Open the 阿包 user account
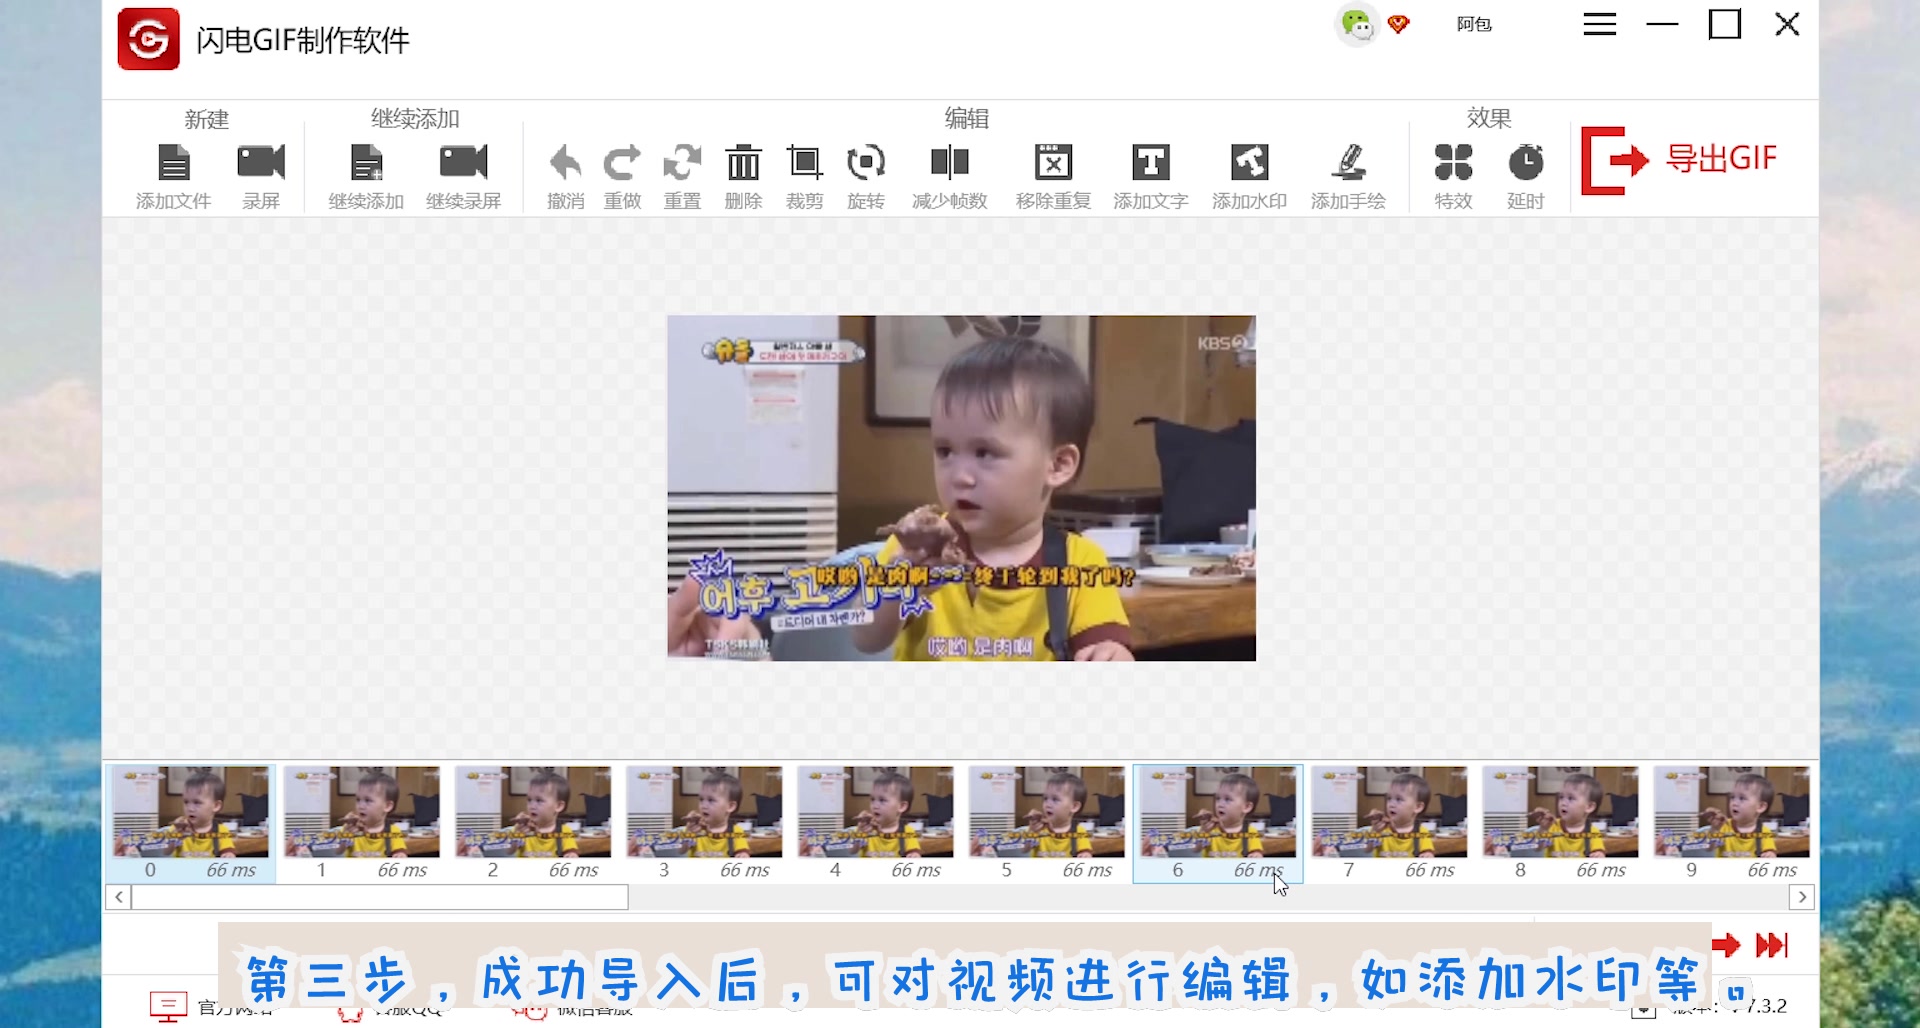The width and height of the screenshot is (1920, 1028). tap(1474, 24)
